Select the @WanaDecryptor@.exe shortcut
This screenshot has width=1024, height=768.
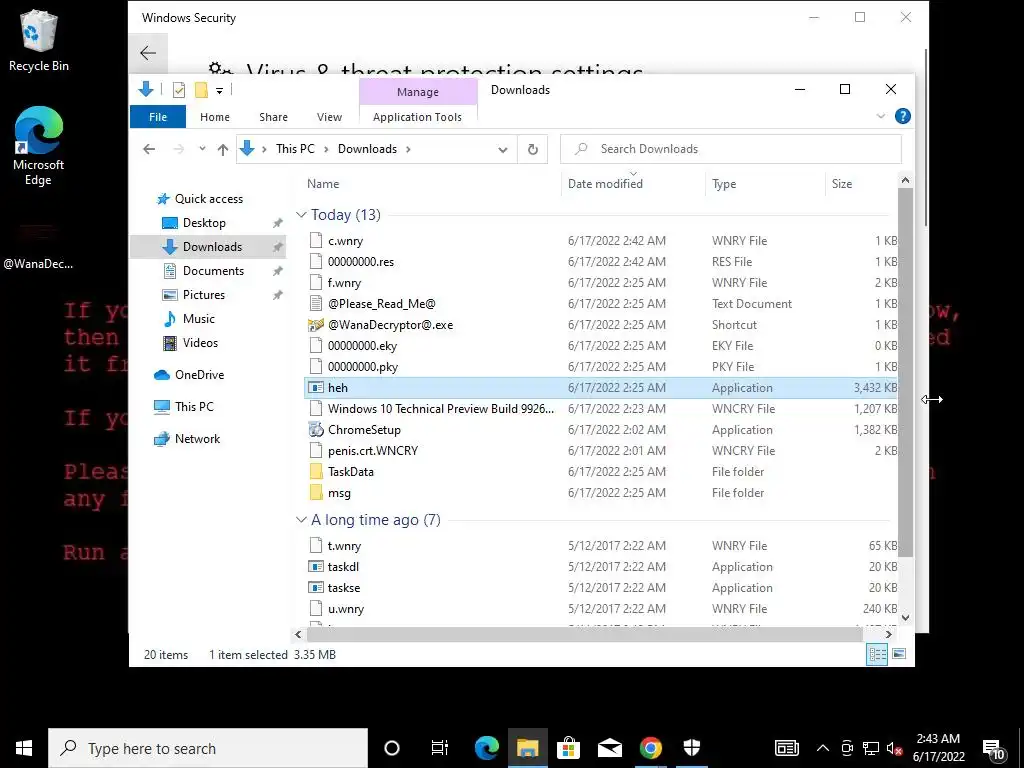[x=601, y=325]
